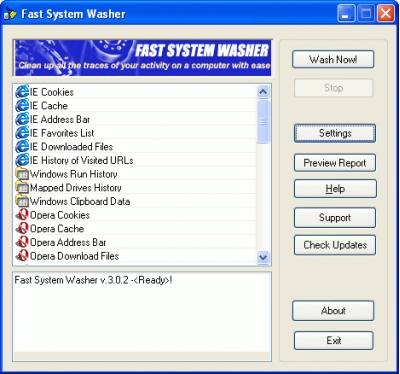The image size is (400, 374).
Task: Select the Opera Address Bar entry
Action: 135,242
